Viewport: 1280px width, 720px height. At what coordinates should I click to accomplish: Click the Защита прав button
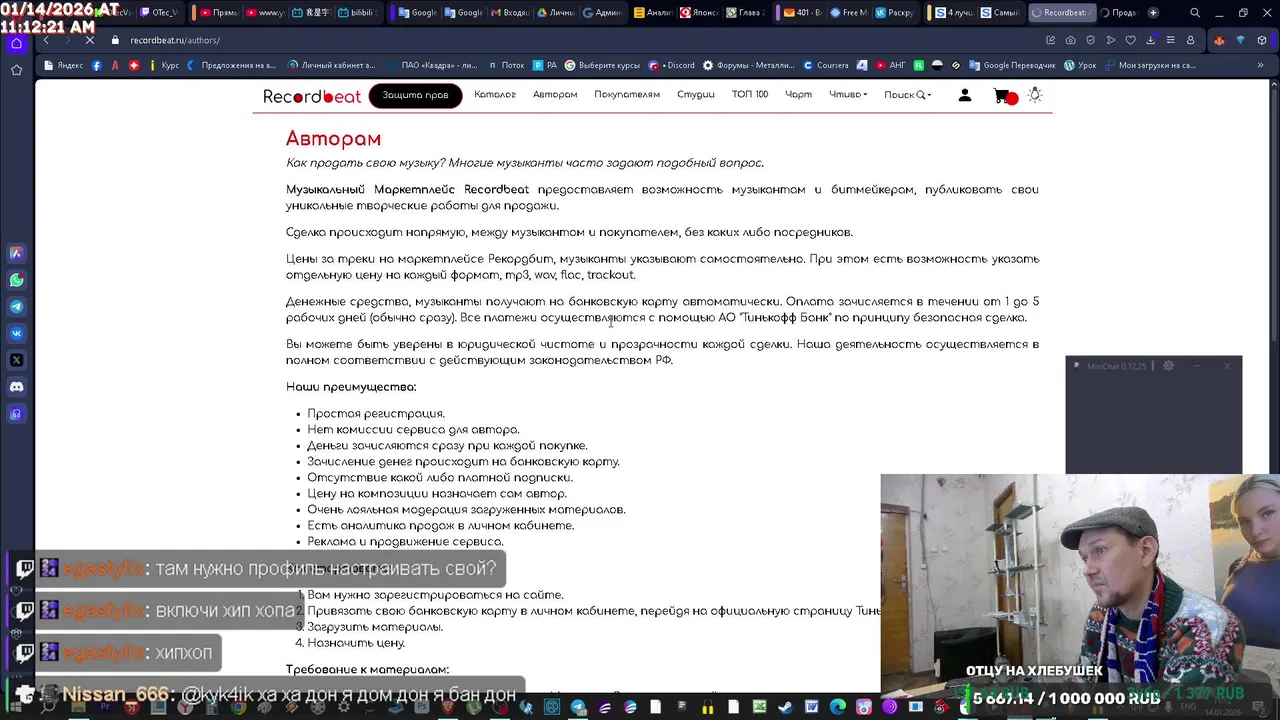coord(415,95)
